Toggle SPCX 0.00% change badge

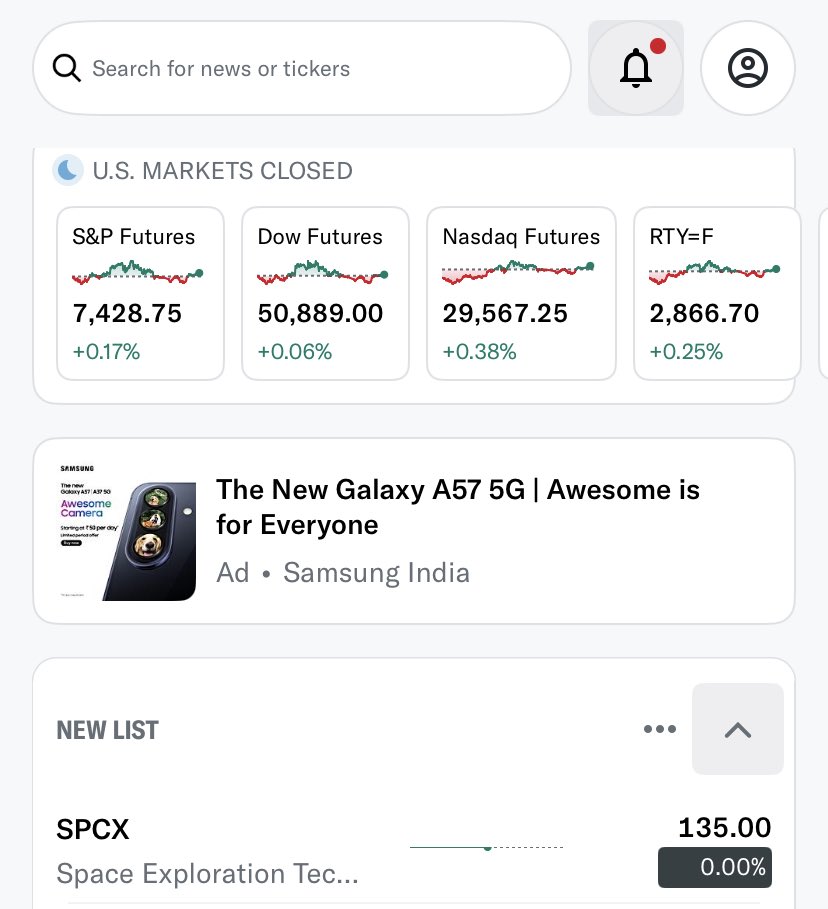tap(714, 867)
